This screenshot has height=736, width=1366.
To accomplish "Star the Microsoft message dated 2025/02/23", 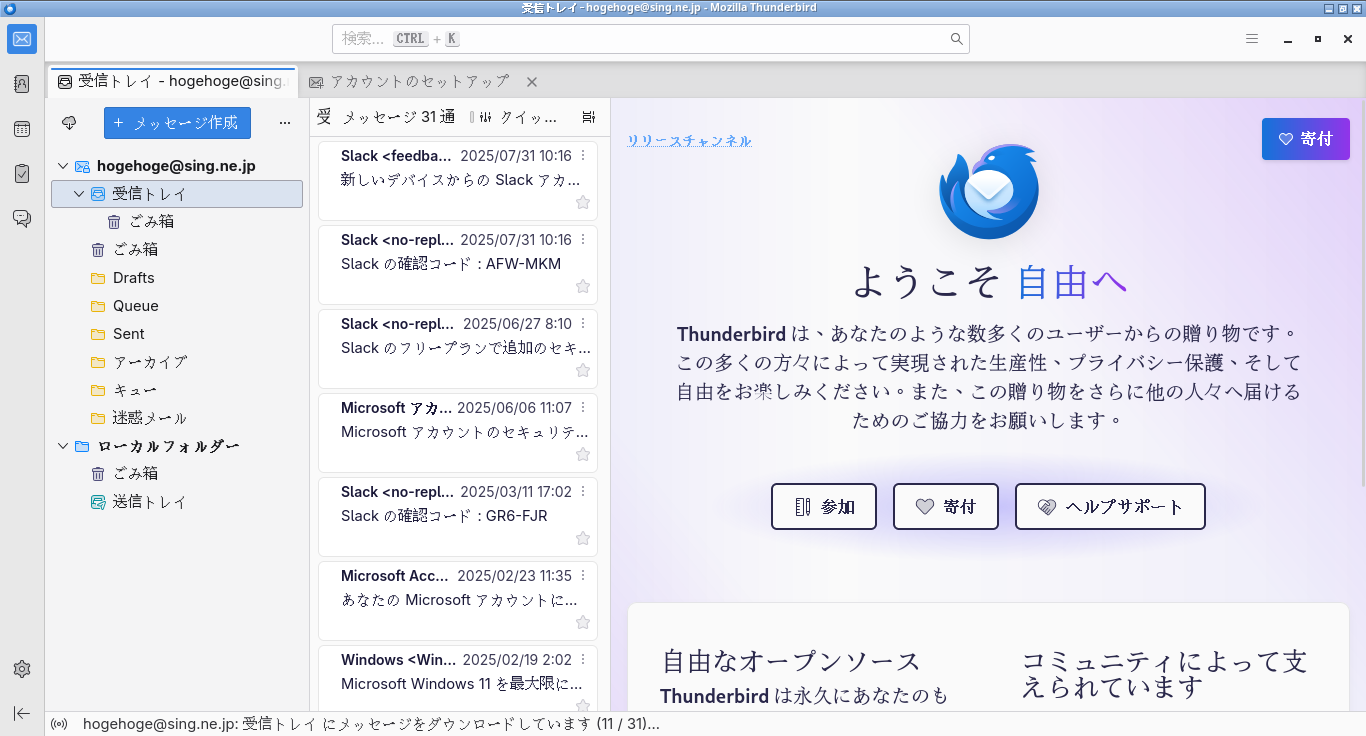I will coord(583,622).
